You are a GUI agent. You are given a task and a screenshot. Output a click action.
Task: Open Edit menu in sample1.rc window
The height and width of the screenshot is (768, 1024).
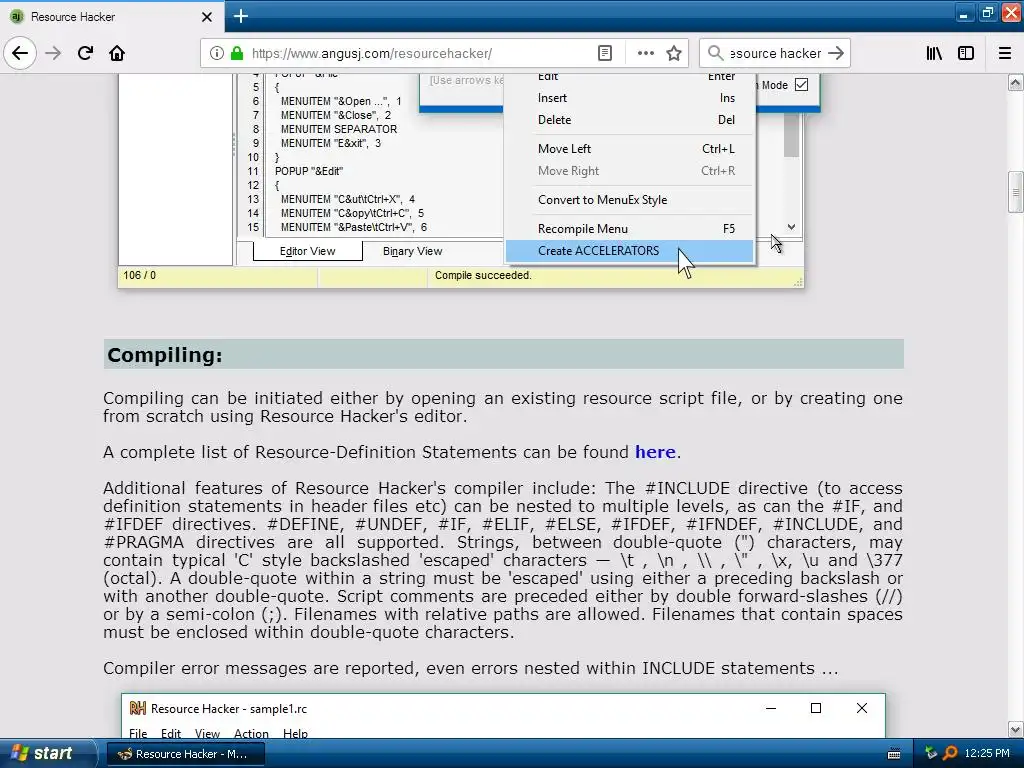[170, 733]
